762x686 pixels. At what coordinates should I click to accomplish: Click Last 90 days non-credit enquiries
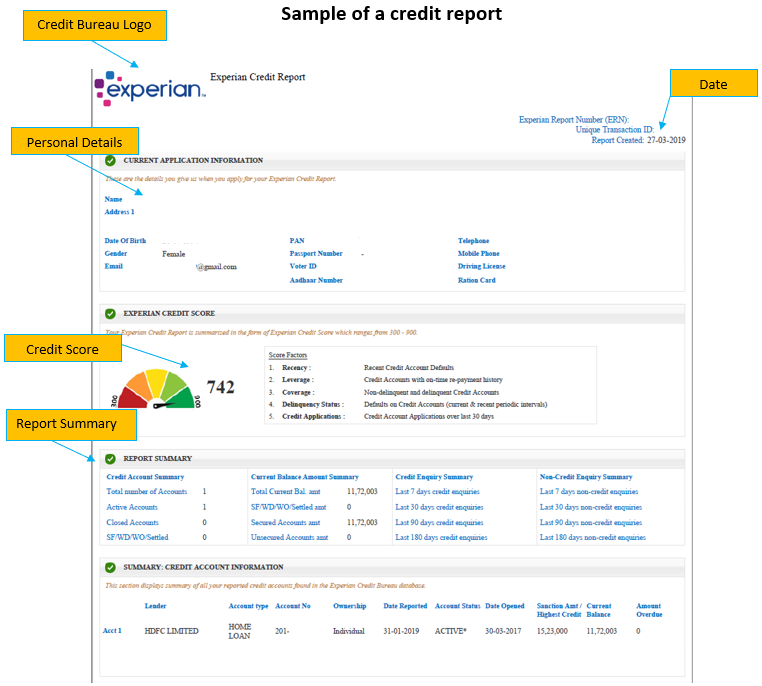click(591, 522)
